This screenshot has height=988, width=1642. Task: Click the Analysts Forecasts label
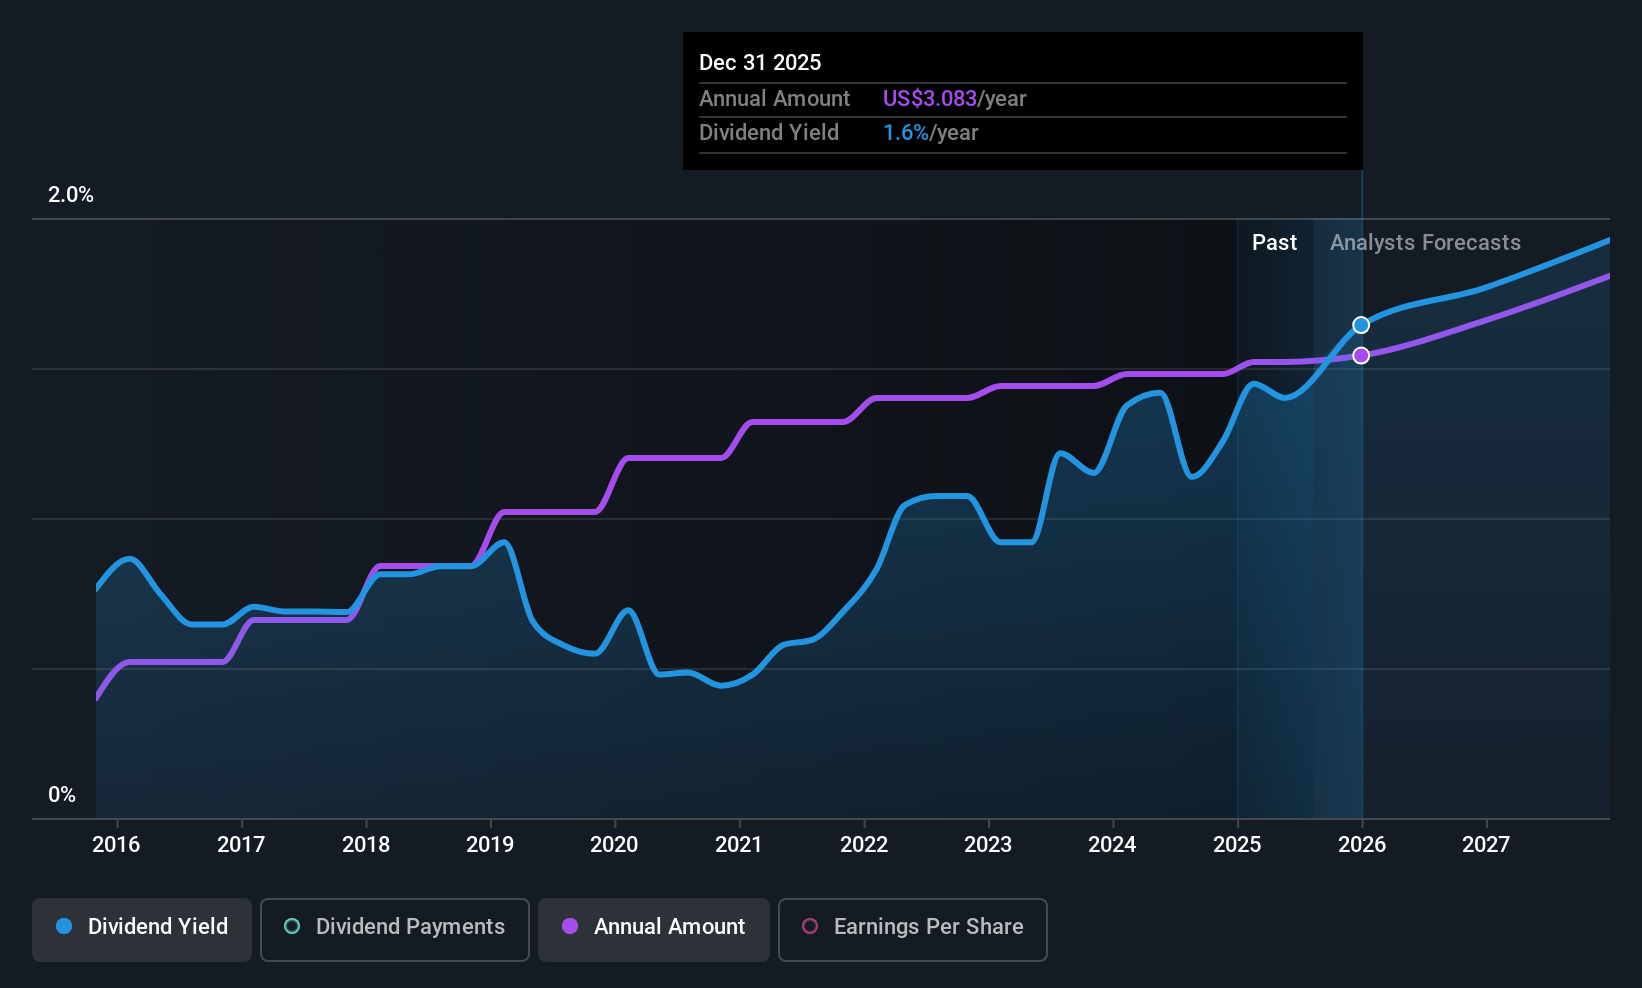[x=1425, y=243]
